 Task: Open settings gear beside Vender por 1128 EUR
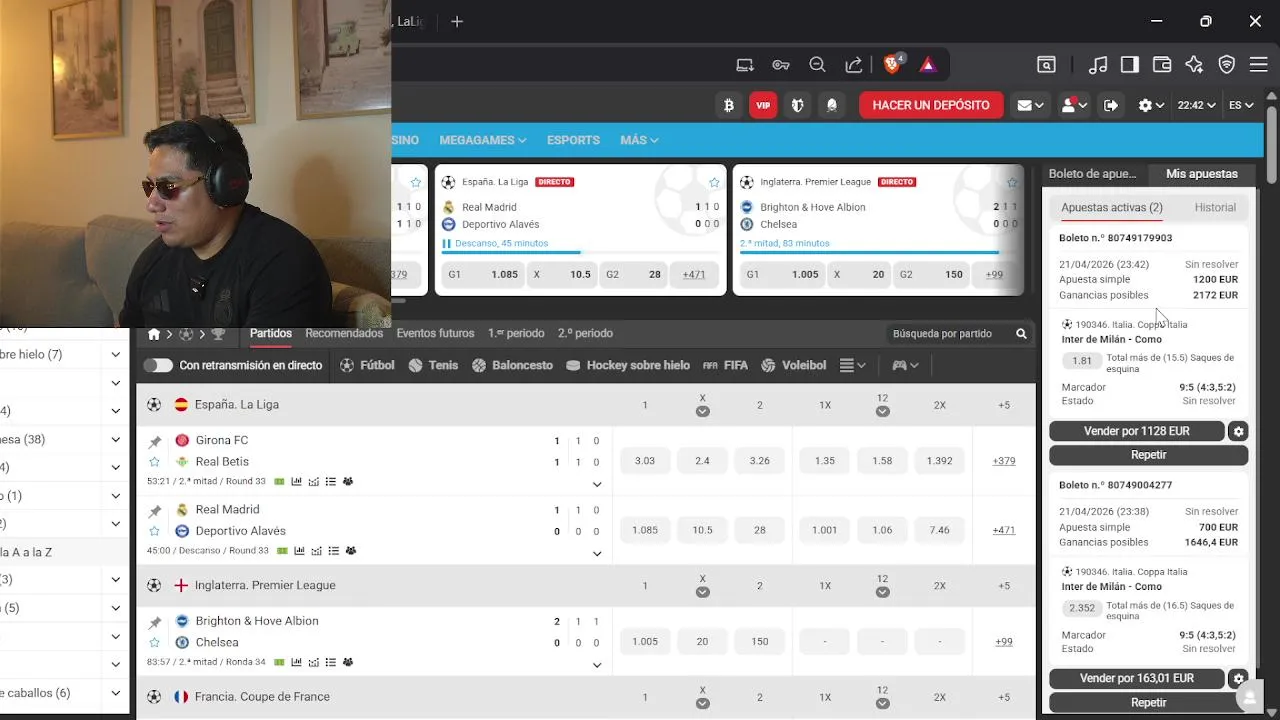click(1239, 431)
